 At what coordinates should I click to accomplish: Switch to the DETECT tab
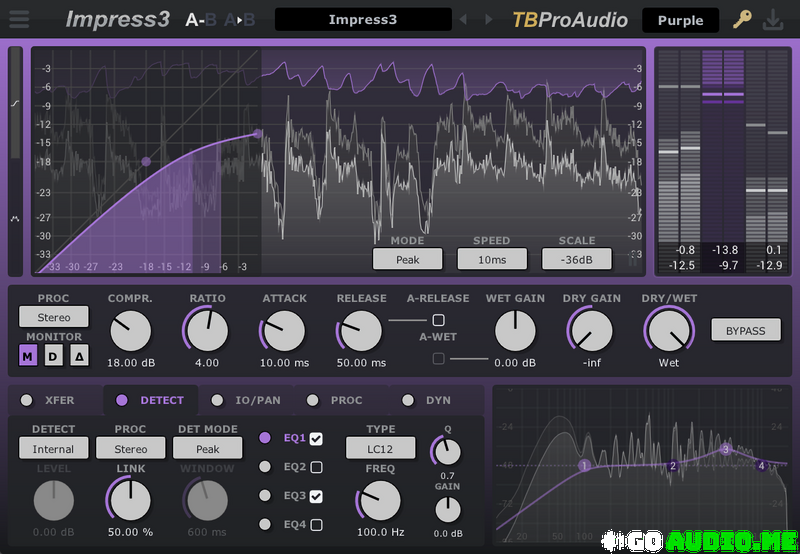click(x=151, y=400)
